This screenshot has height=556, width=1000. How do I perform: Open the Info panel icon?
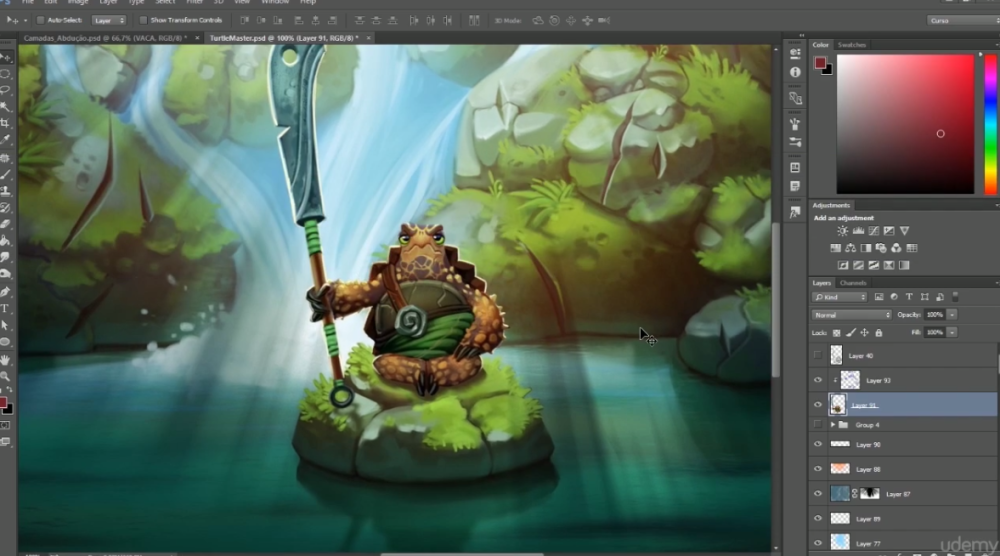tap(795, 72)
